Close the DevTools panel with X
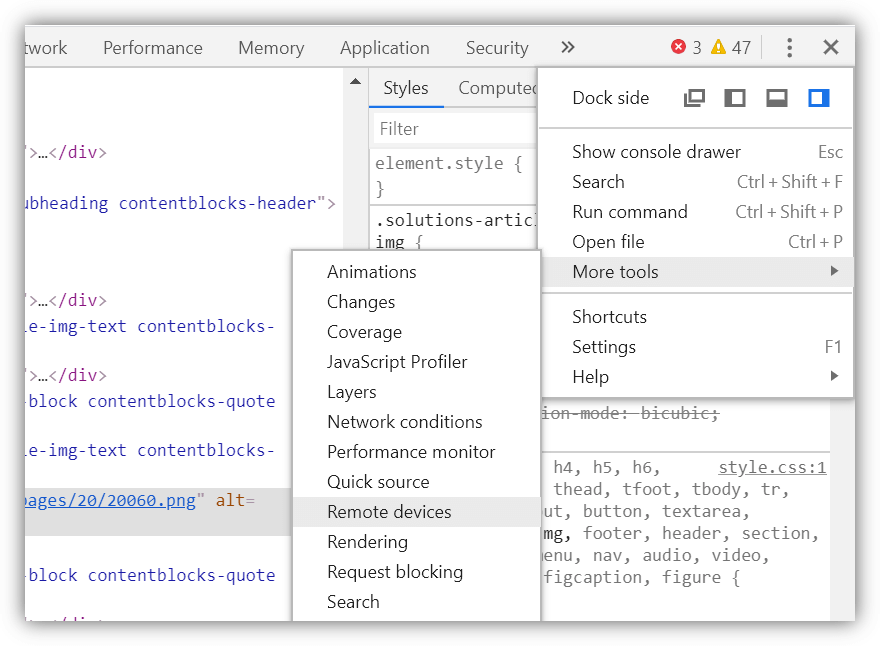This screenshot has height=646, width=880. 831,47
